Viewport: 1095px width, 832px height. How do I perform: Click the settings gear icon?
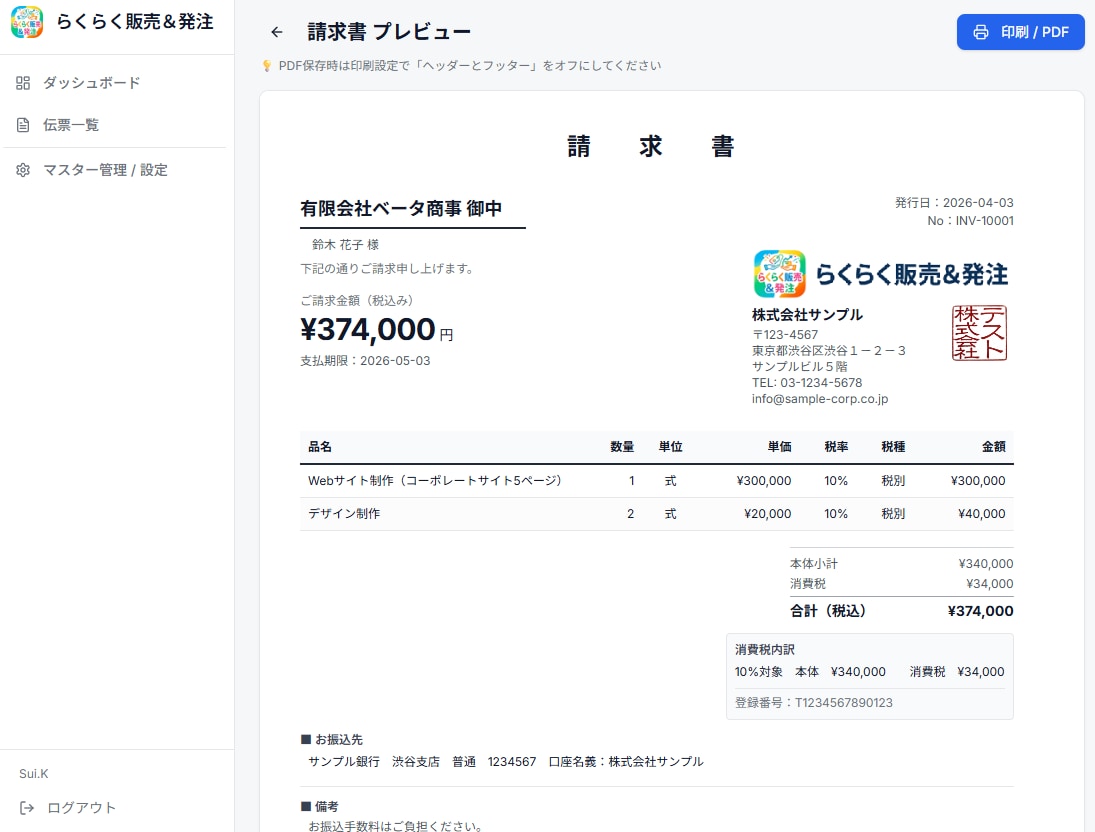(23, 170)
